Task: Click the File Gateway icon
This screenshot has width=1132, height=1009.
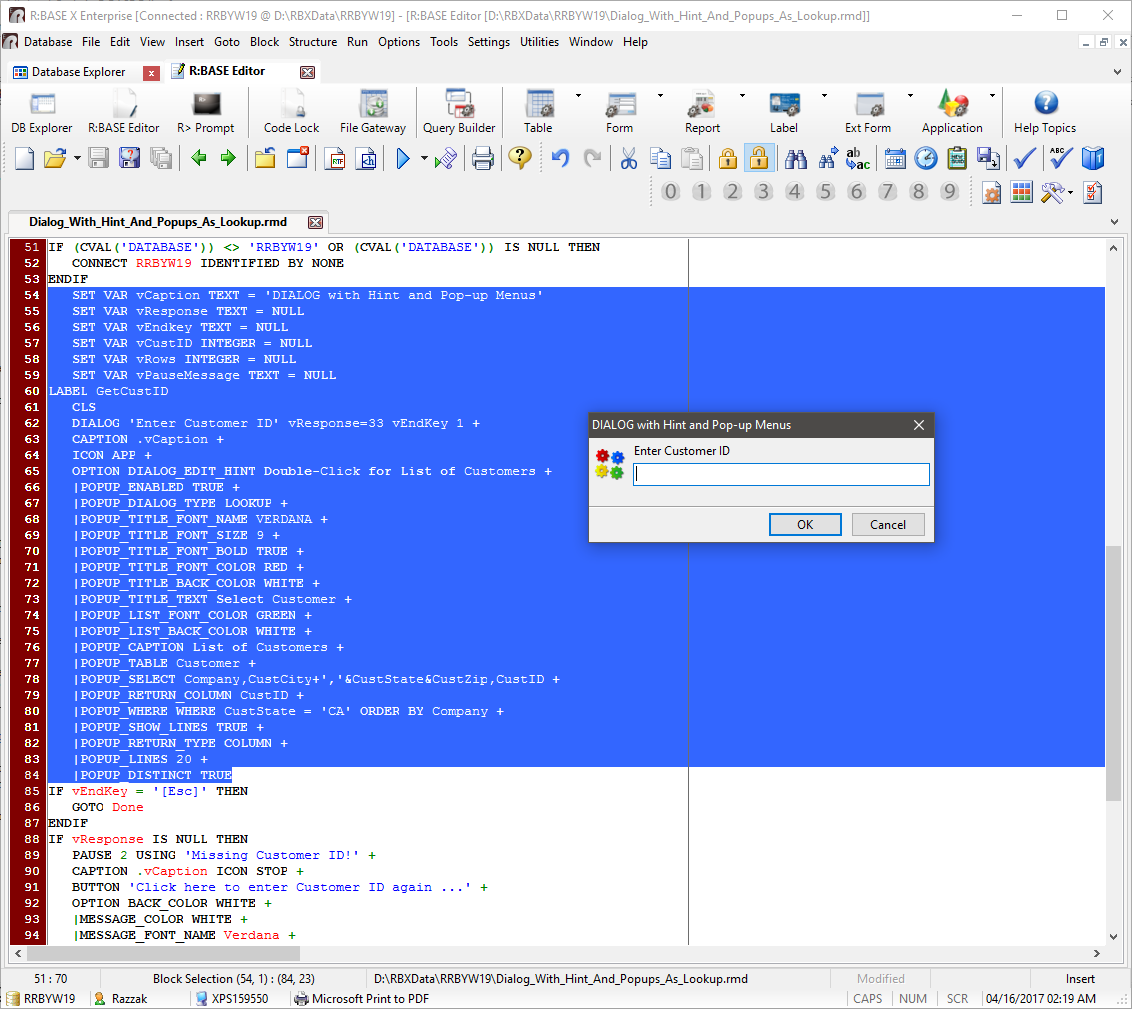Action: point(372,111)
